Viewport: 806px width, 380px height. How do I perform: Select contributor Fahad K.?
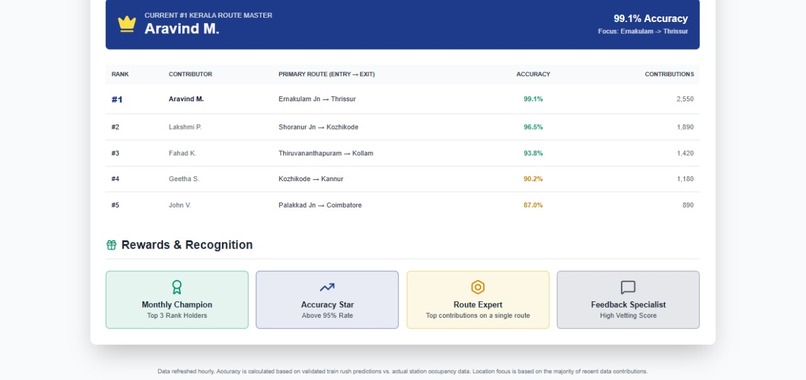pyautogui.click(x=182, y=153)
